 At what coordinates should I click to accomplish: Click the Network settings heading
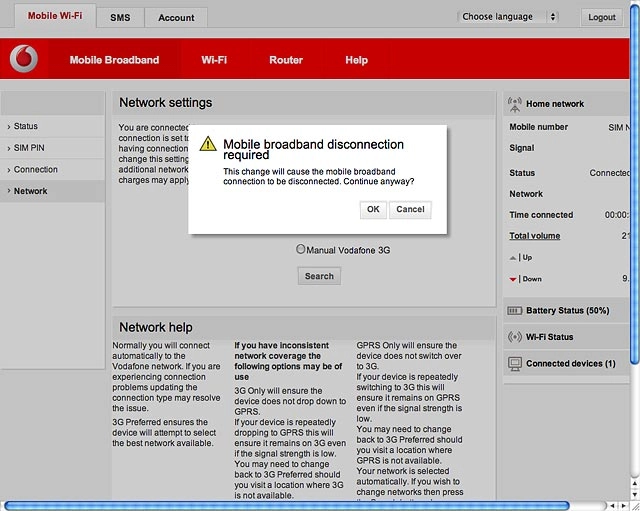[165, 102]
